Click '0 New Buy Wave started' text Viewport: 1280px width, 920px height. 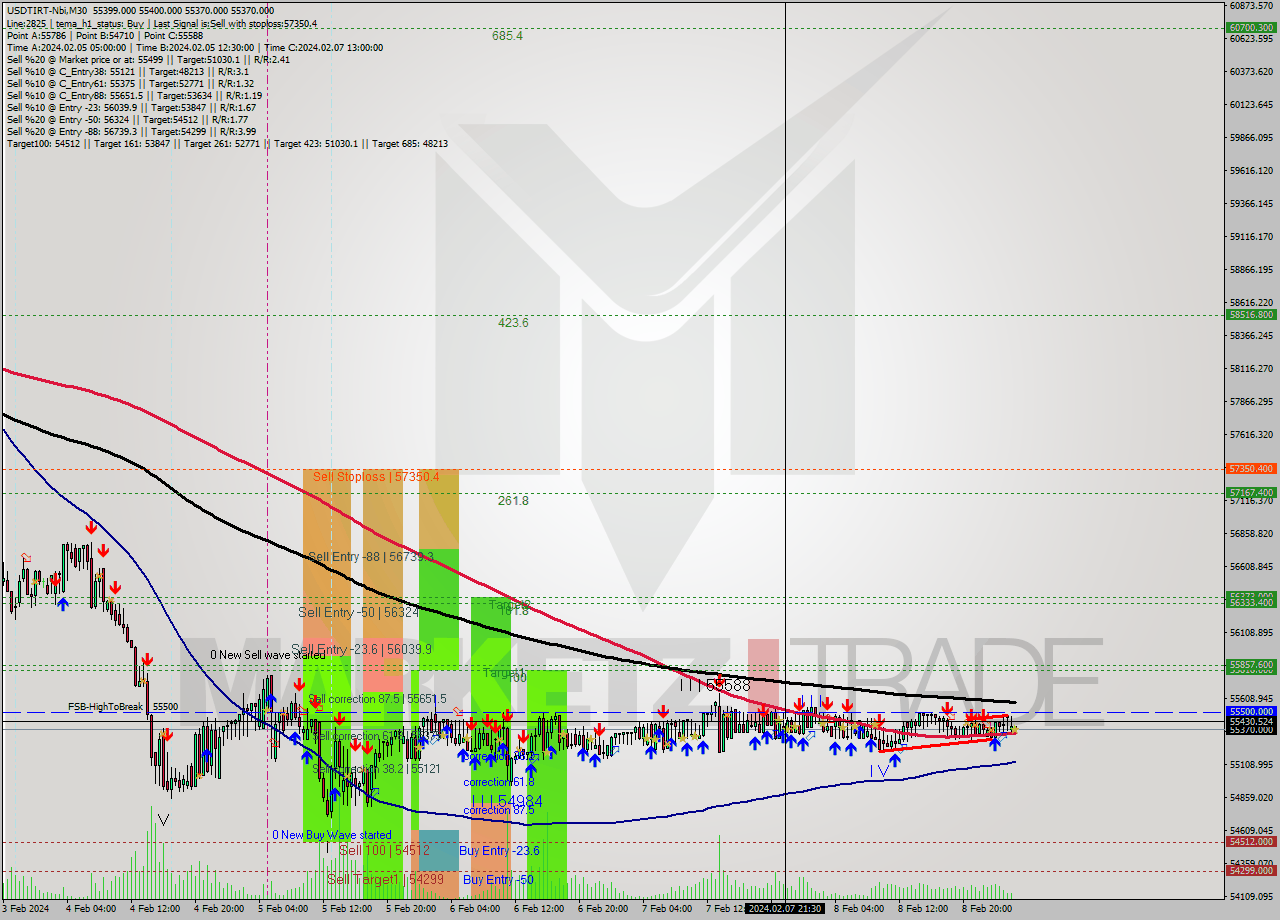tap(332, 835)
